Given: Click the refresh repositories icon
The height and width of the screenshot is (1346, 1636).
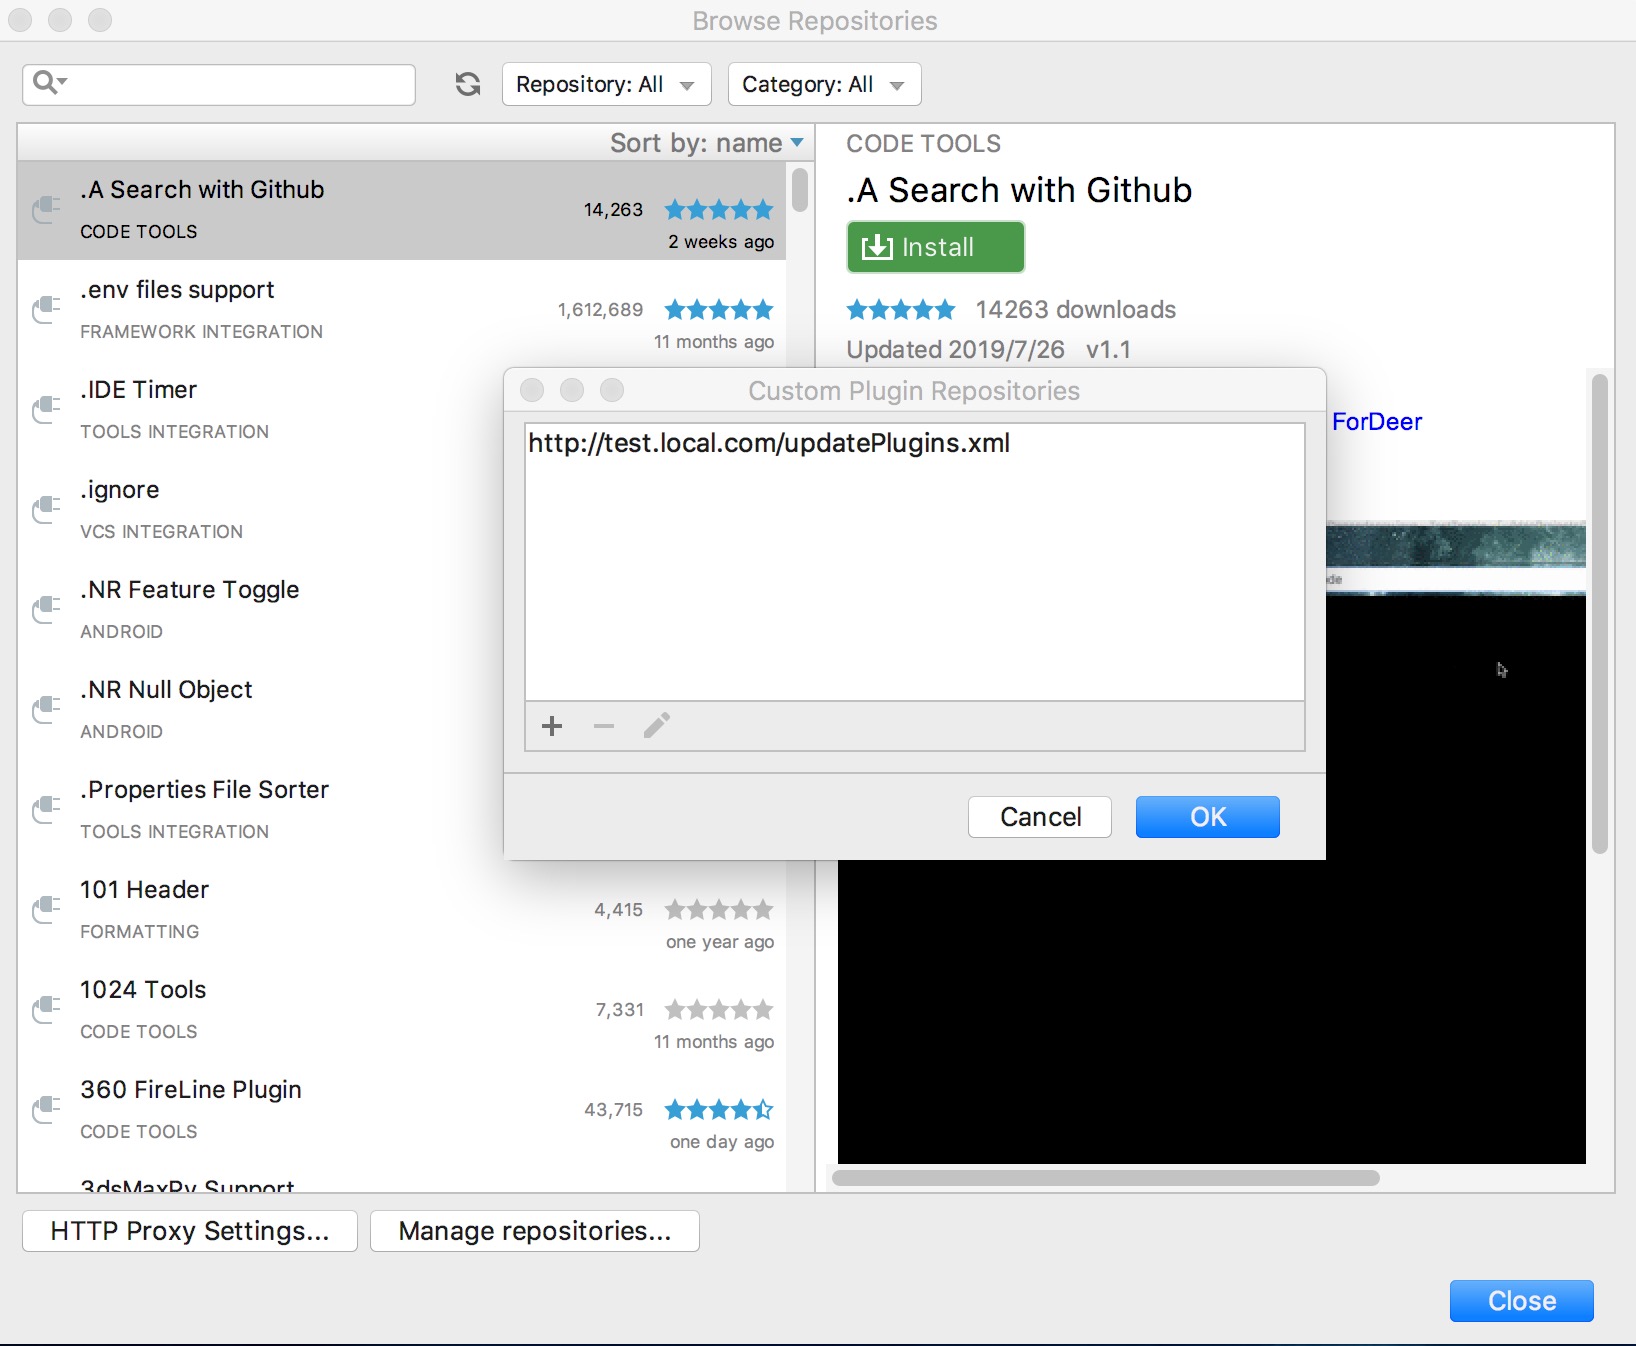Looking at the screenshot, I should 468,84.
